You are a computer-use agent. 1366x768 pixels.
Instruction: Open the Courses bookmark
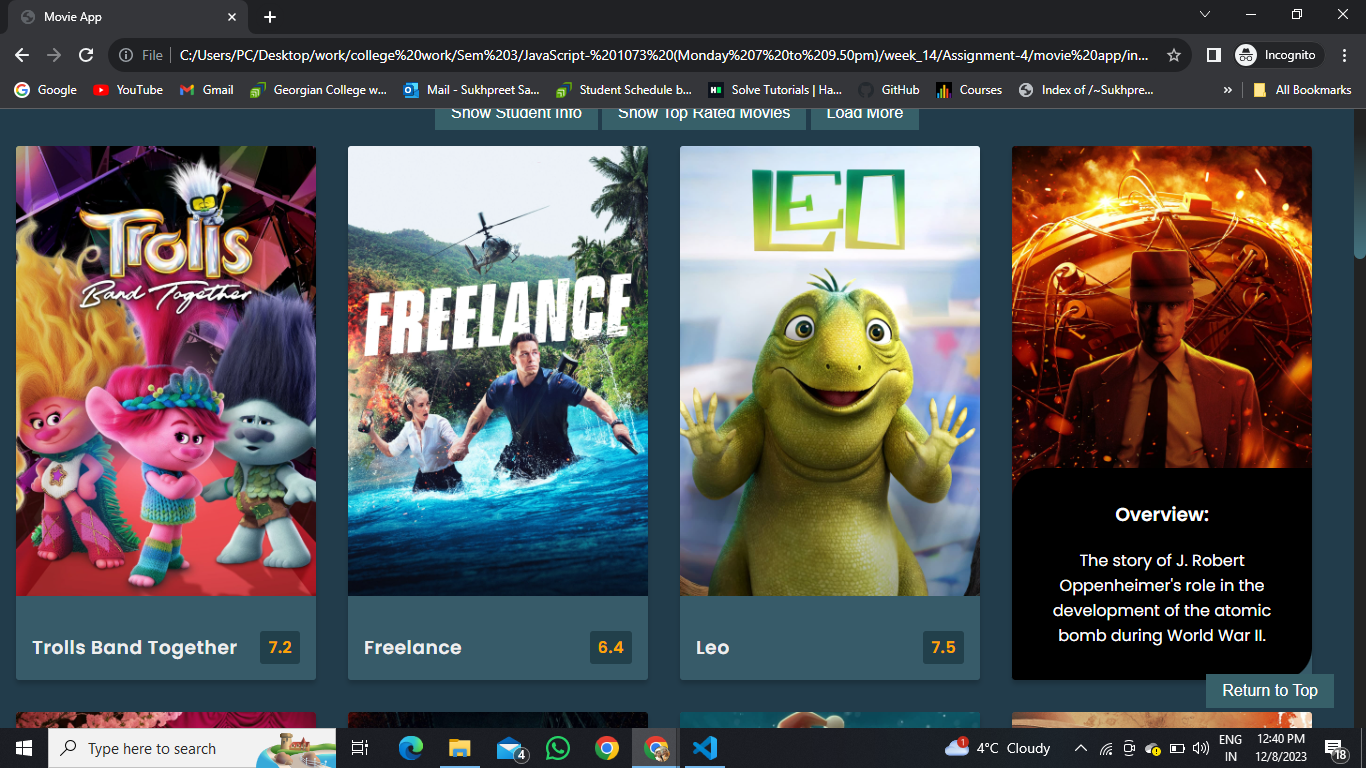pos(969,90)
